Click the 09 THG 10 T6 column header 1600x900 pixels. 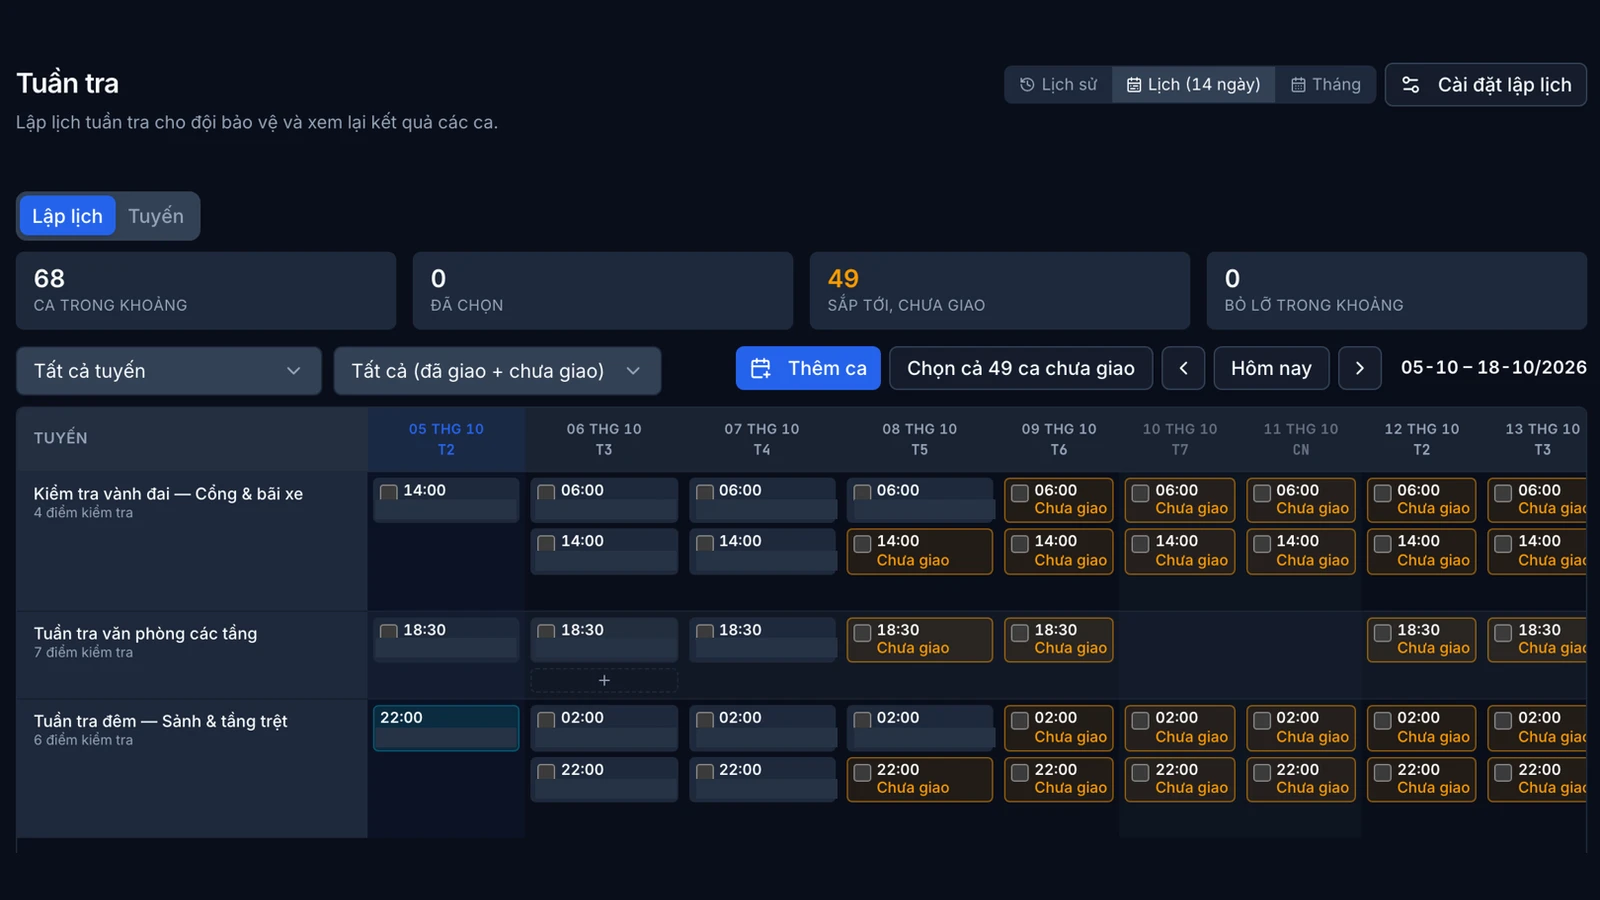tap(1059, 439)
